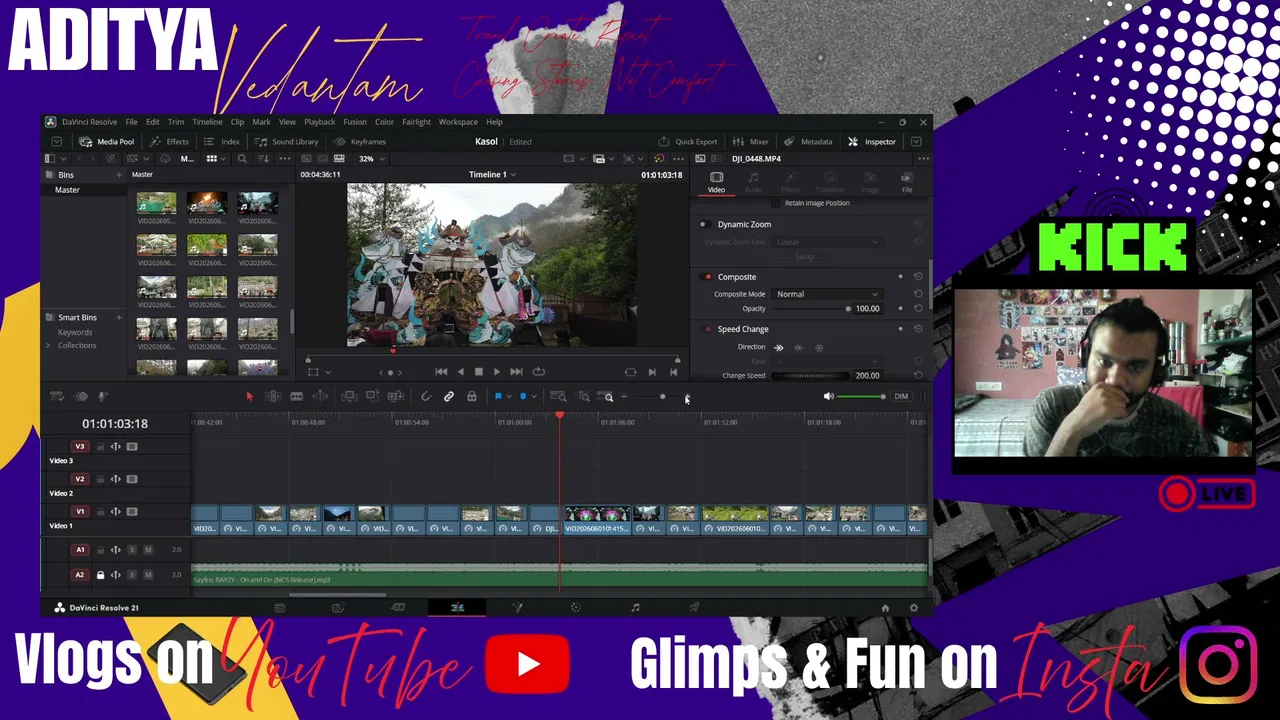Open Media Pool three-dot options menu
This screenshot has width=1280, height=720.
point(284,159)
